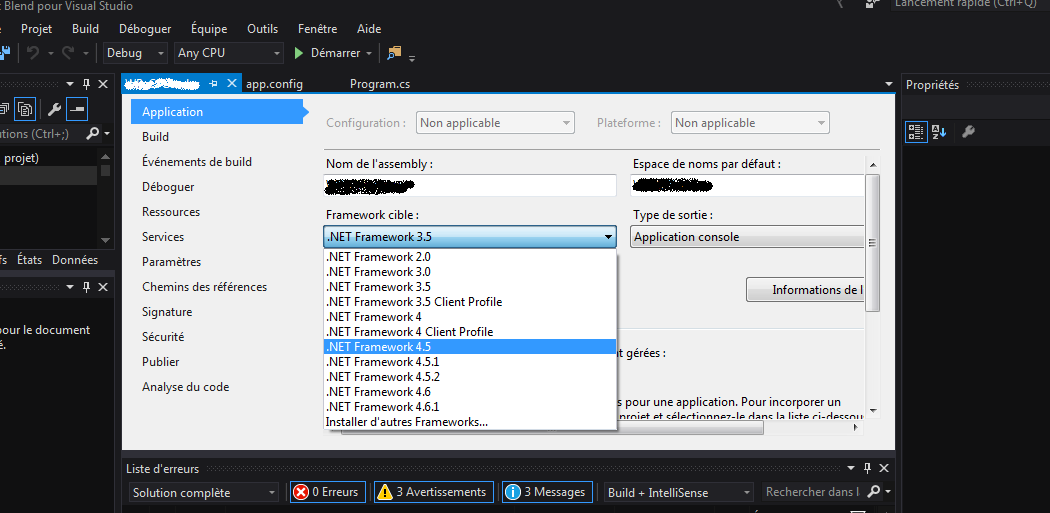Click the Save All disk icon
The width and height of the screenshot is (1050, 513).
pyautogui.click(x=5, y=52)
